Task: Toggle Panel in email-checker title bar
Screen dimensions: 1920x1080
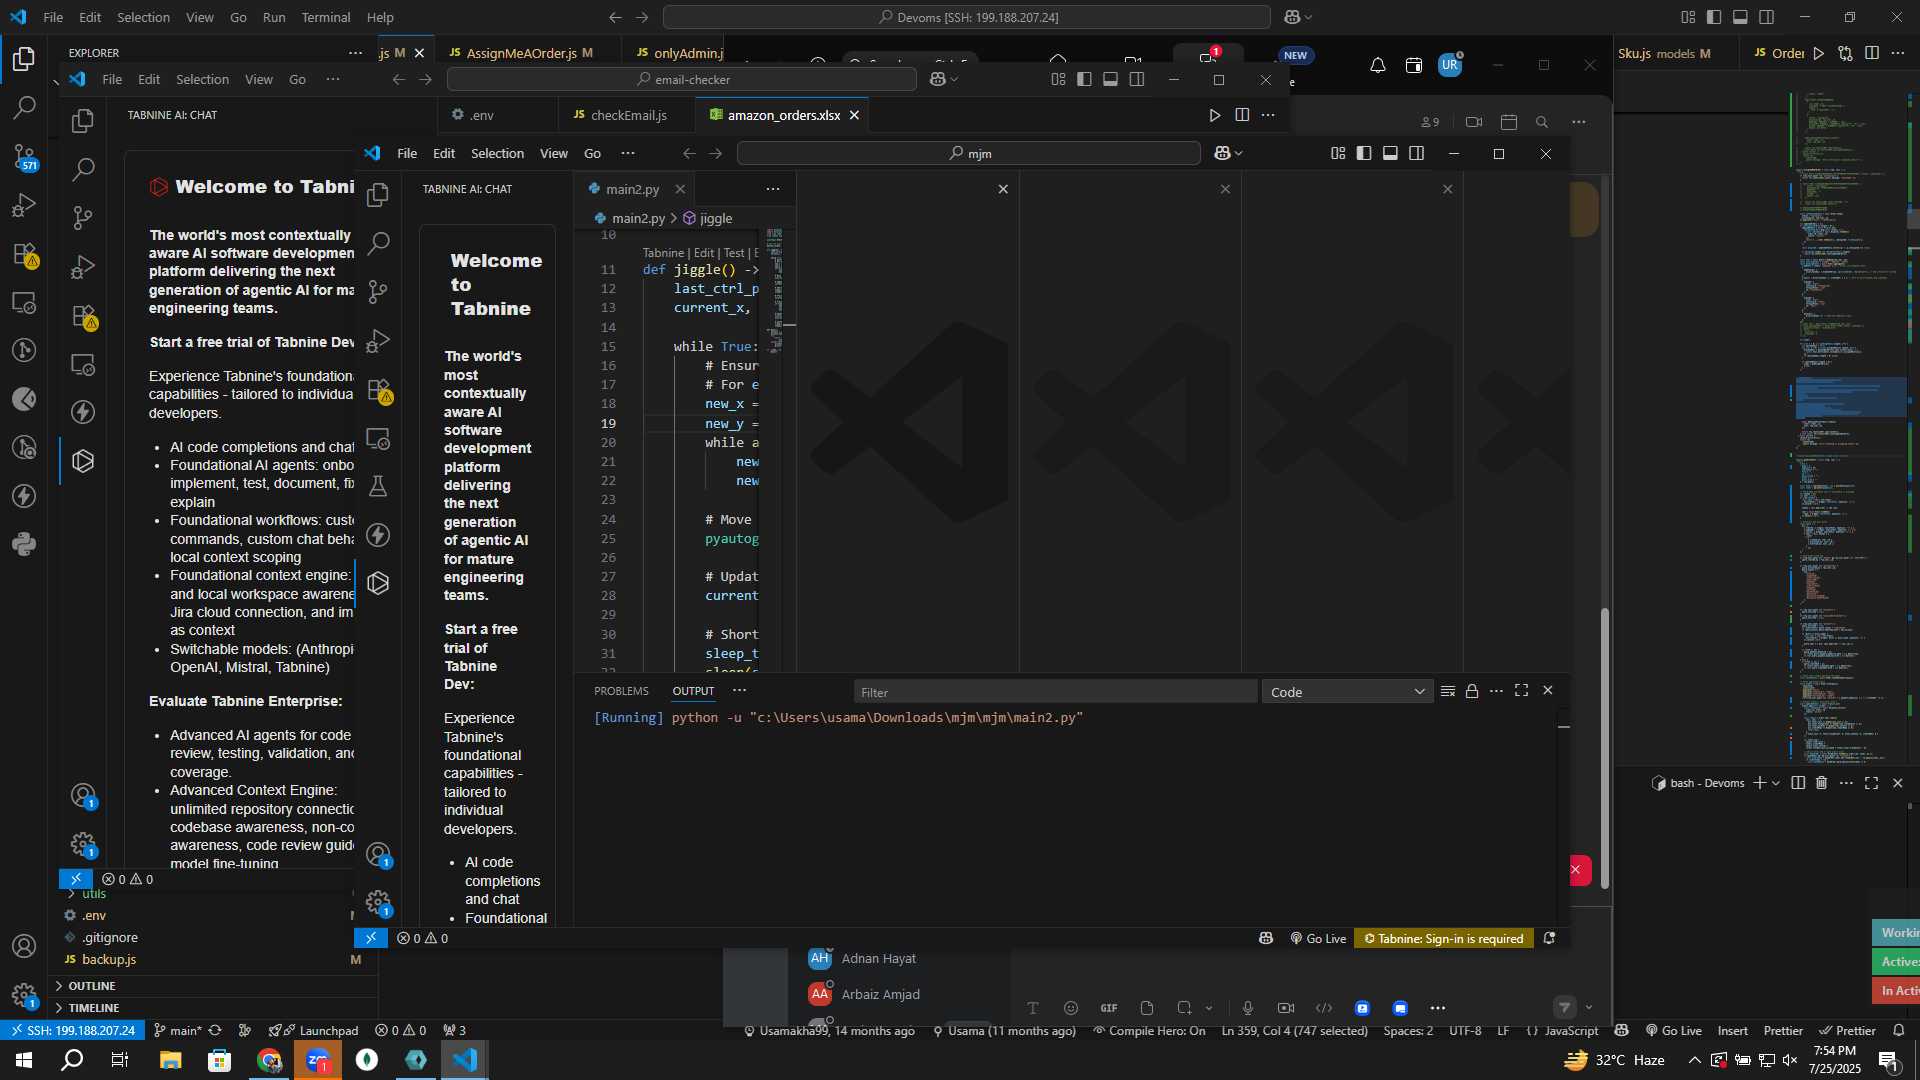Action: [1110, 79]
